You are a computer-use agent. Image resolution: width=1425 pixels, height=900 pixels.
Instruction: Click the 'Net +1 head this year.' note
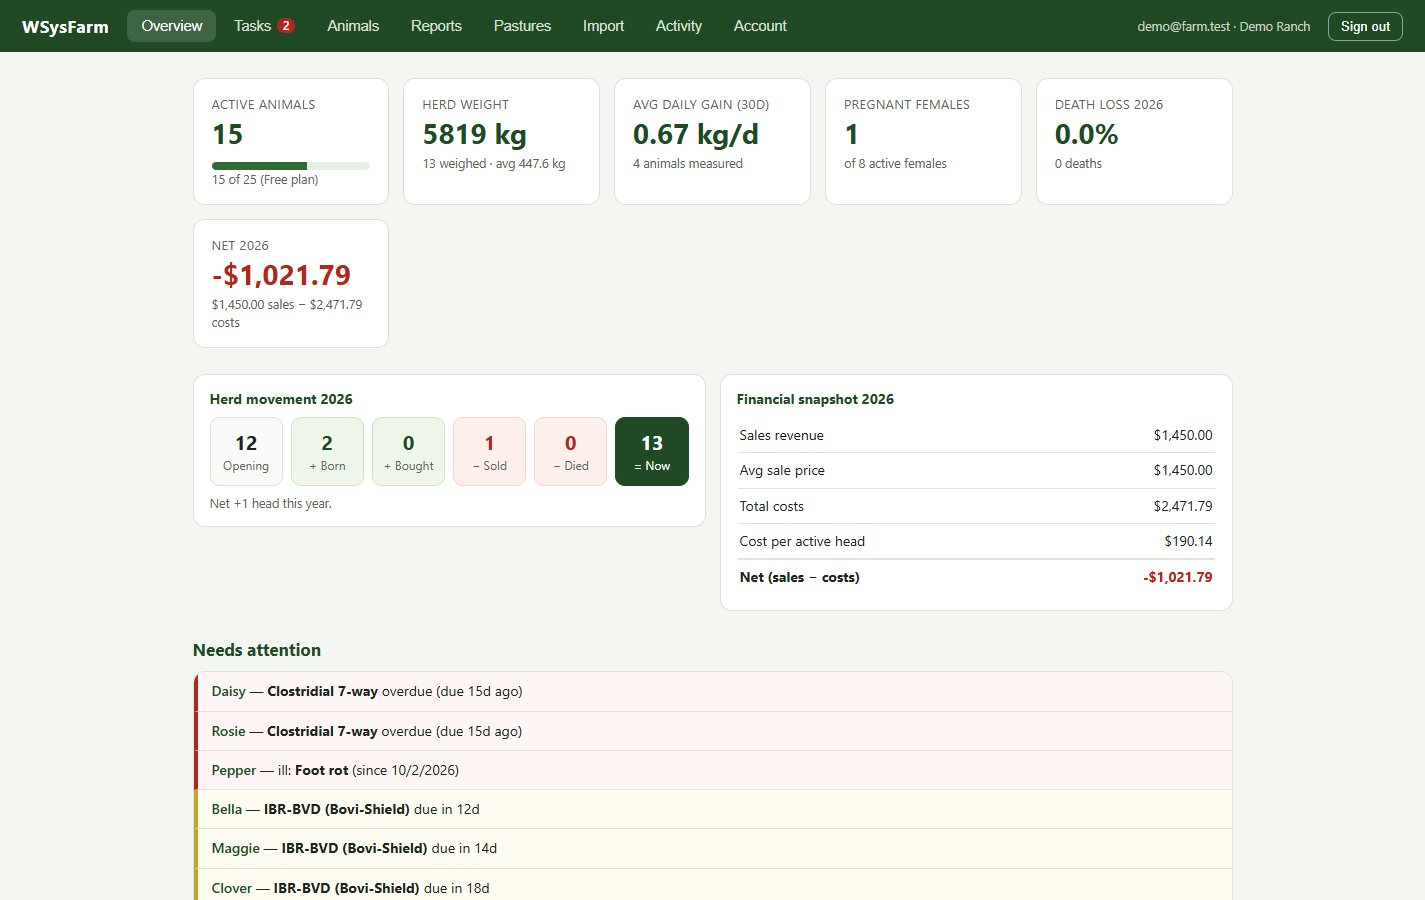[270, 504]
